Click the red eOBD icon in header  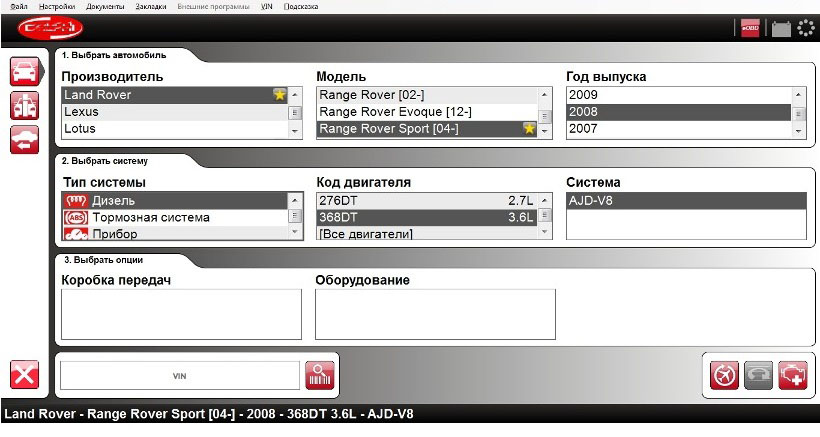pyautogui.click(x=750, y=28)
